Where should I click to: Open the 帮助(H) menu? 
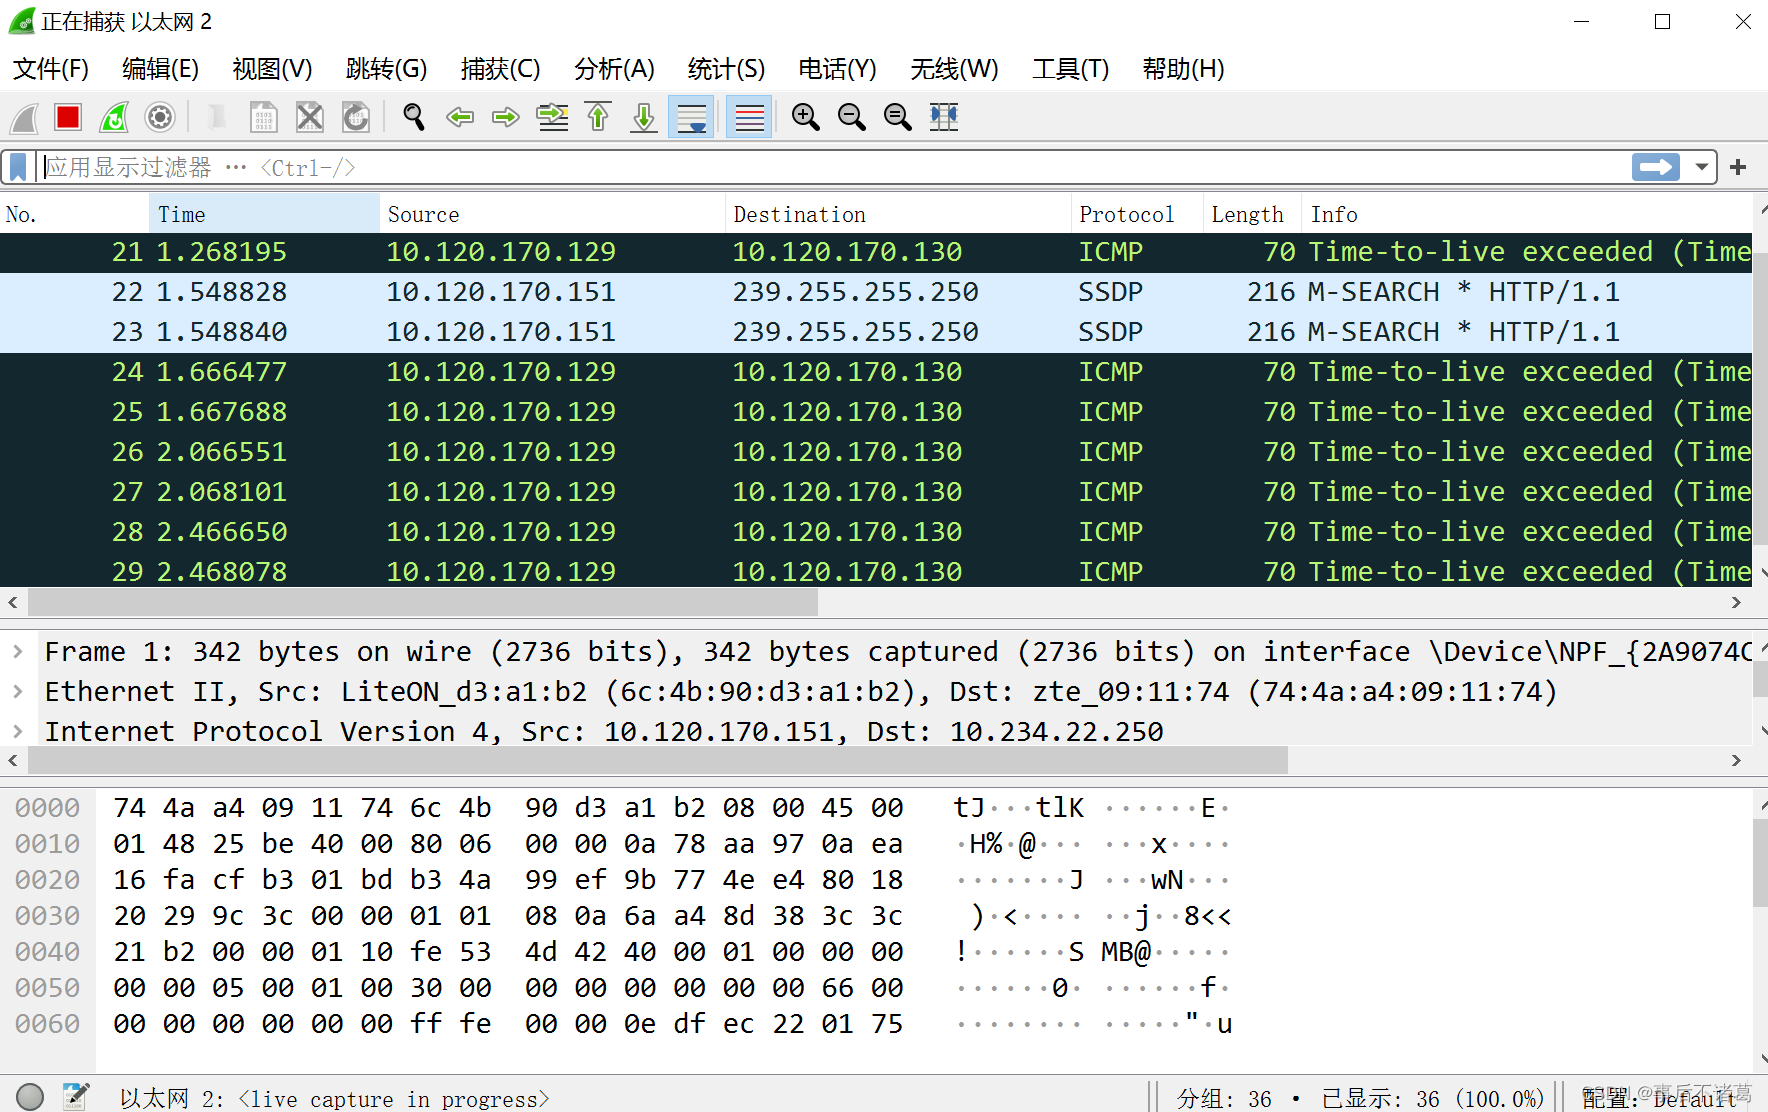tap(1184, 69)
